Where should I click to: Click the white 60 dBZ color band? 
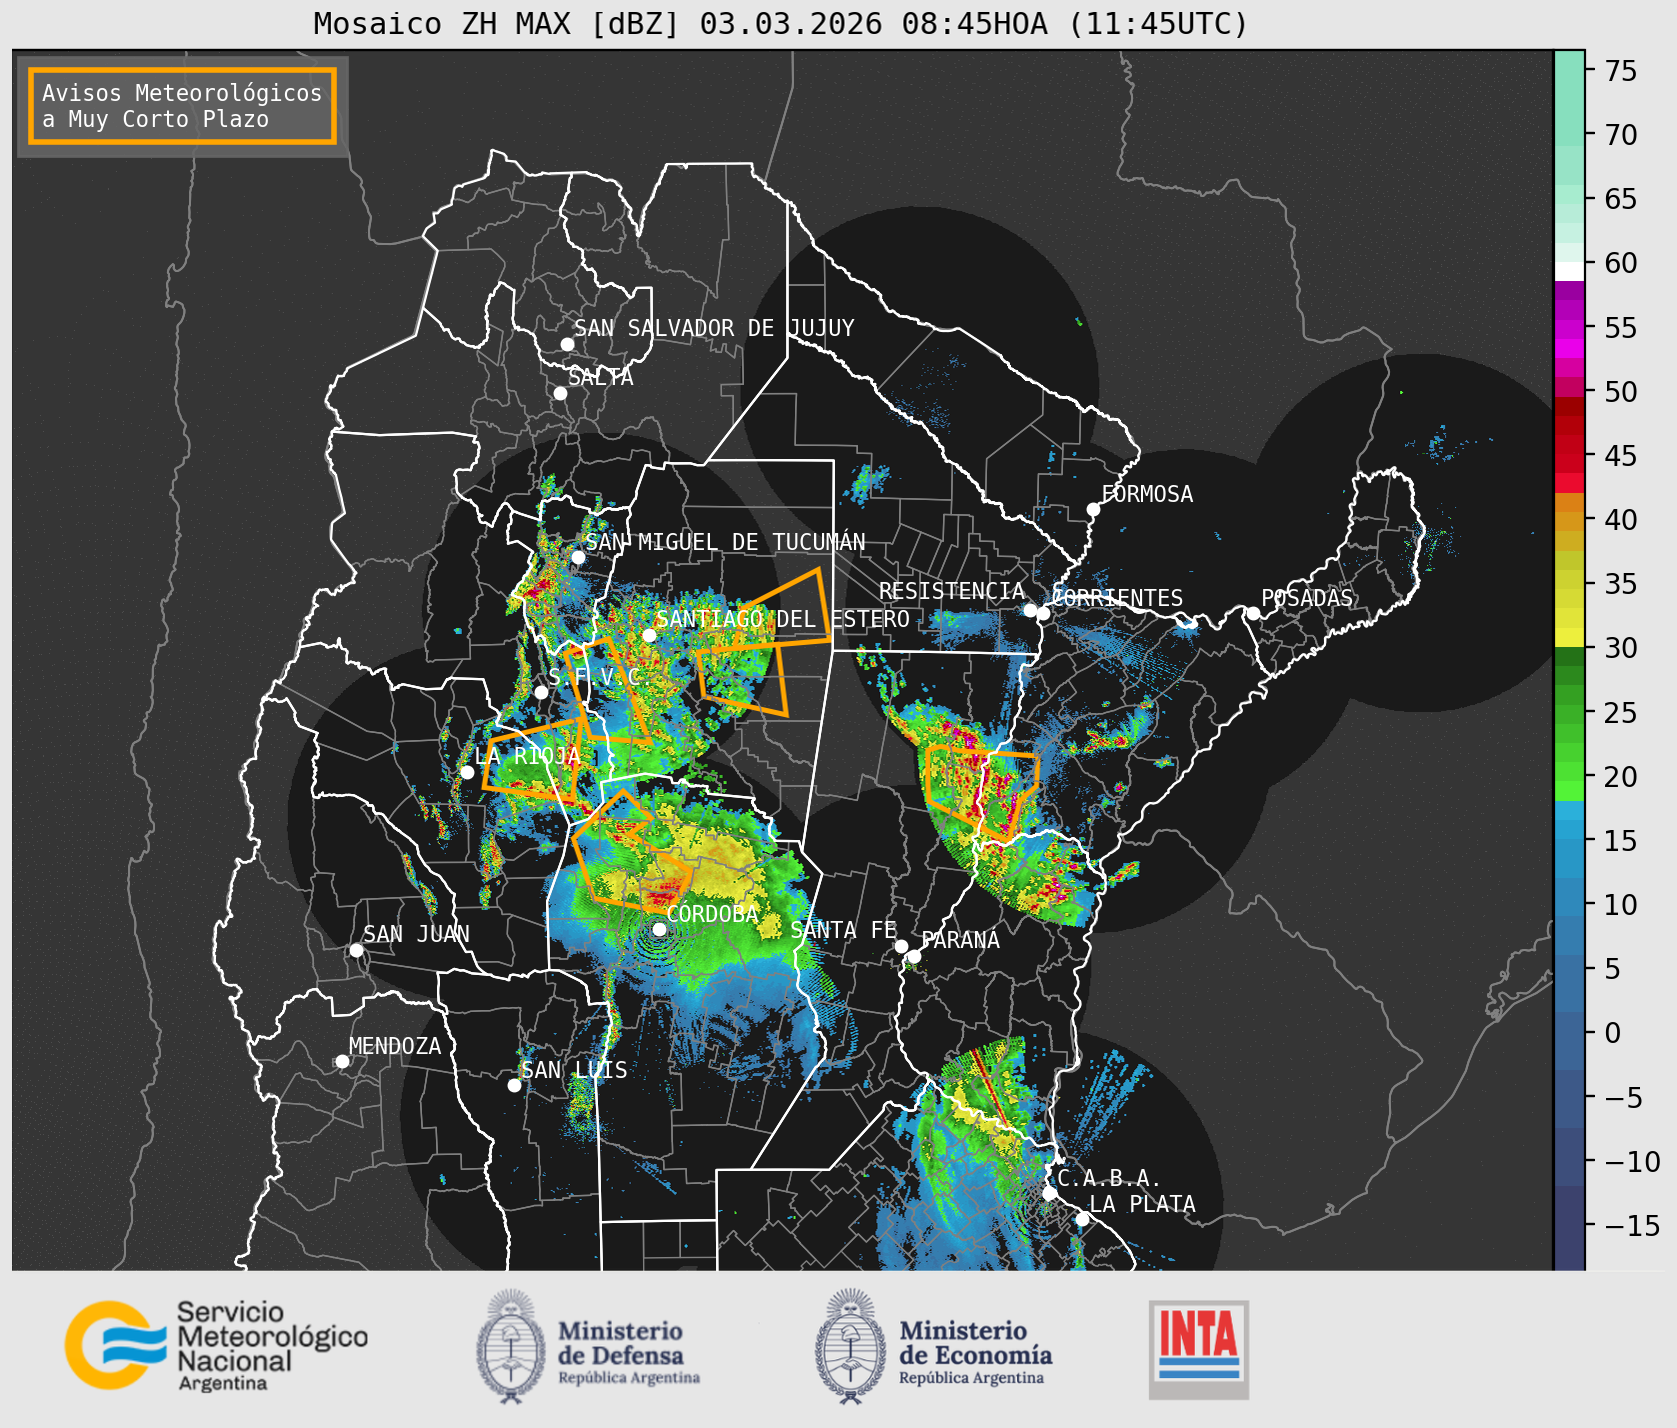(x=1569, y=271)
